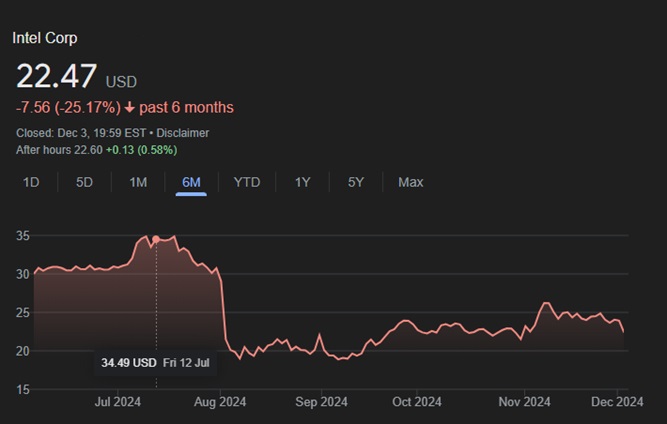
Task: Click the 20 y-axis label
Action: click(23, 351)
